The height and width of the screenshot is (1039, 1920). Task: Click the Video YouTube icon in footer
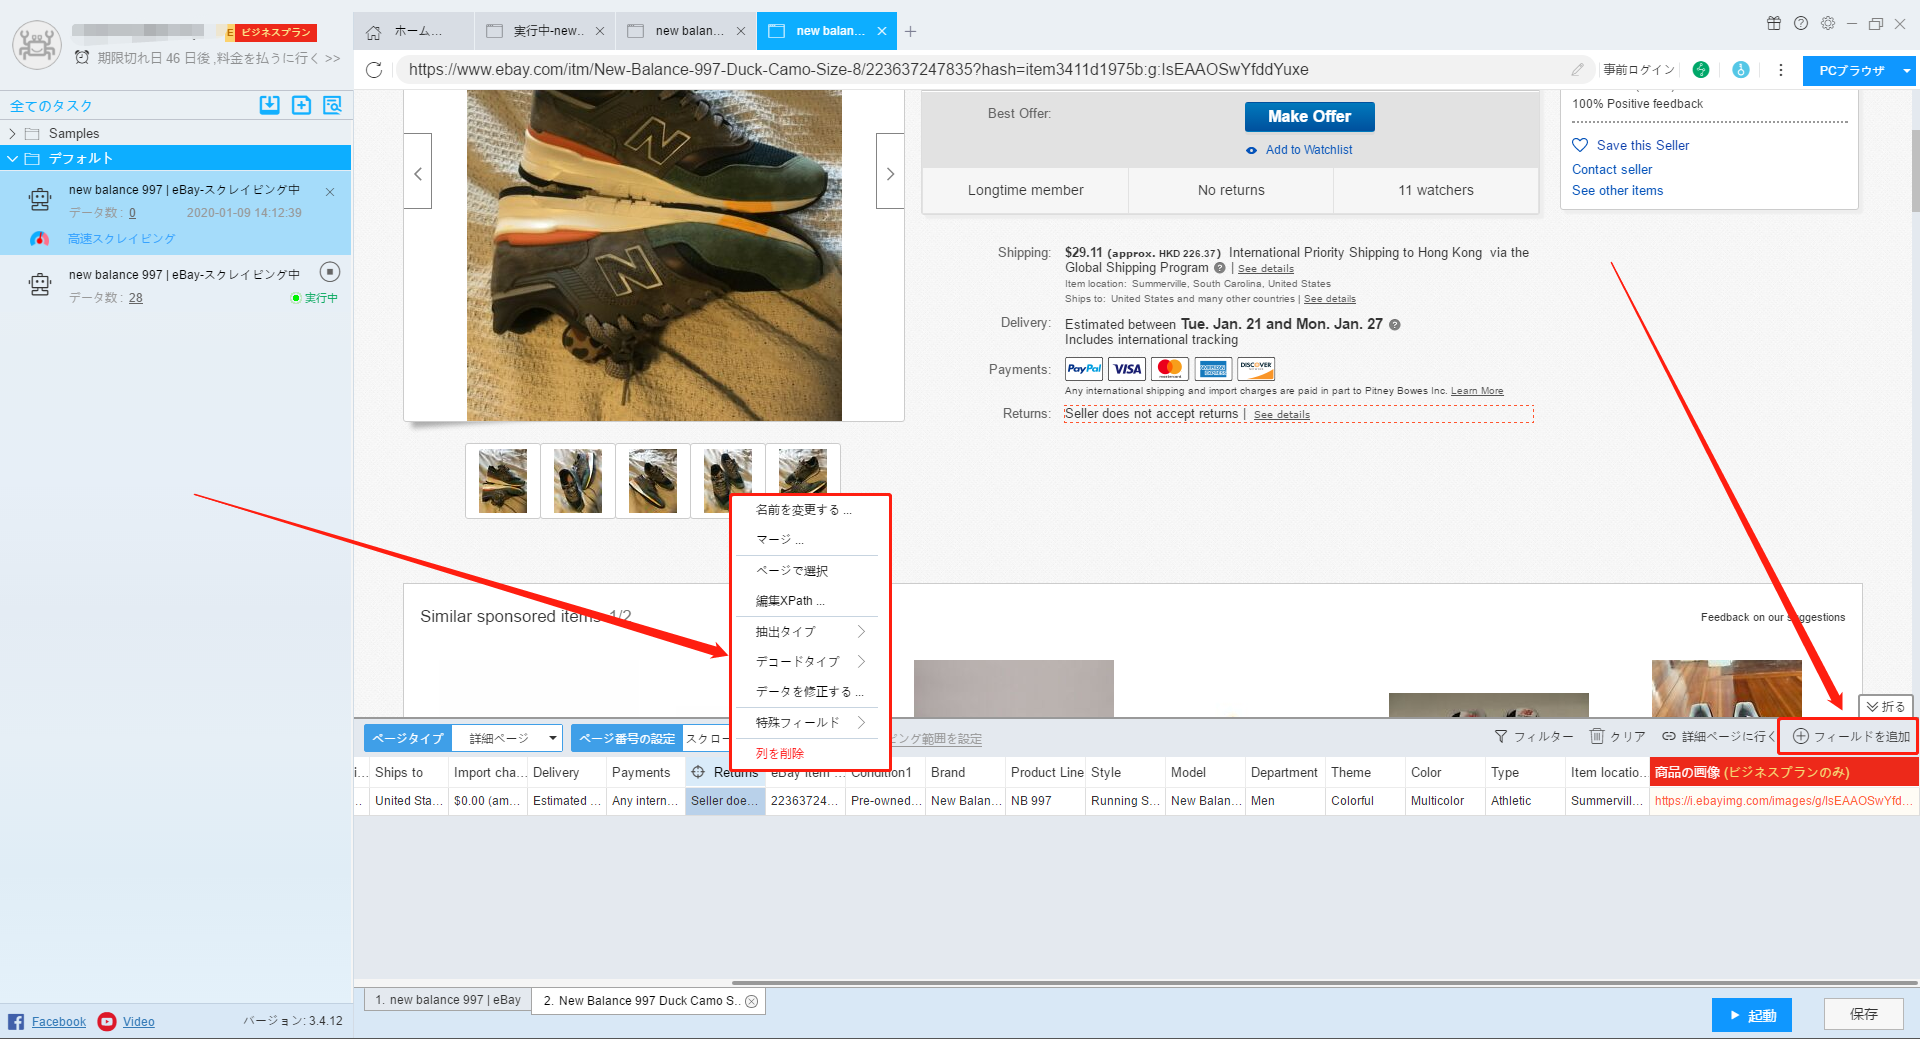coord(107,1021)
